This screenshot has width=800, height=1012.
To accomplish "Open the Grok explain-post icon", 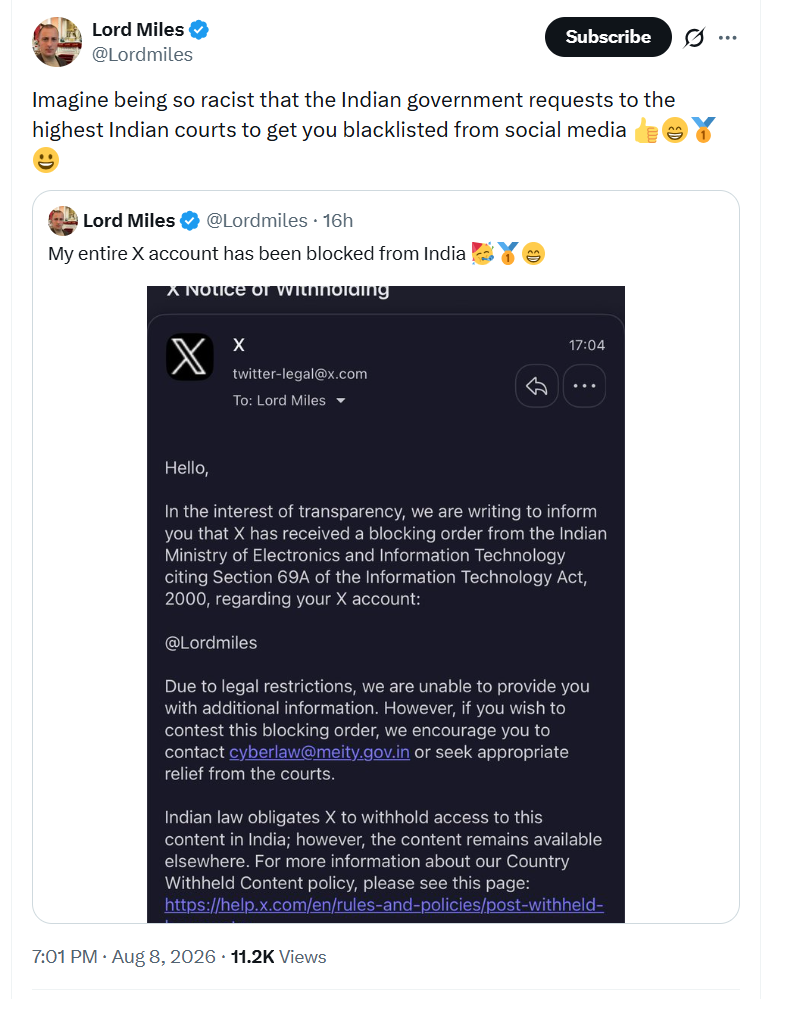I will 694,37.
